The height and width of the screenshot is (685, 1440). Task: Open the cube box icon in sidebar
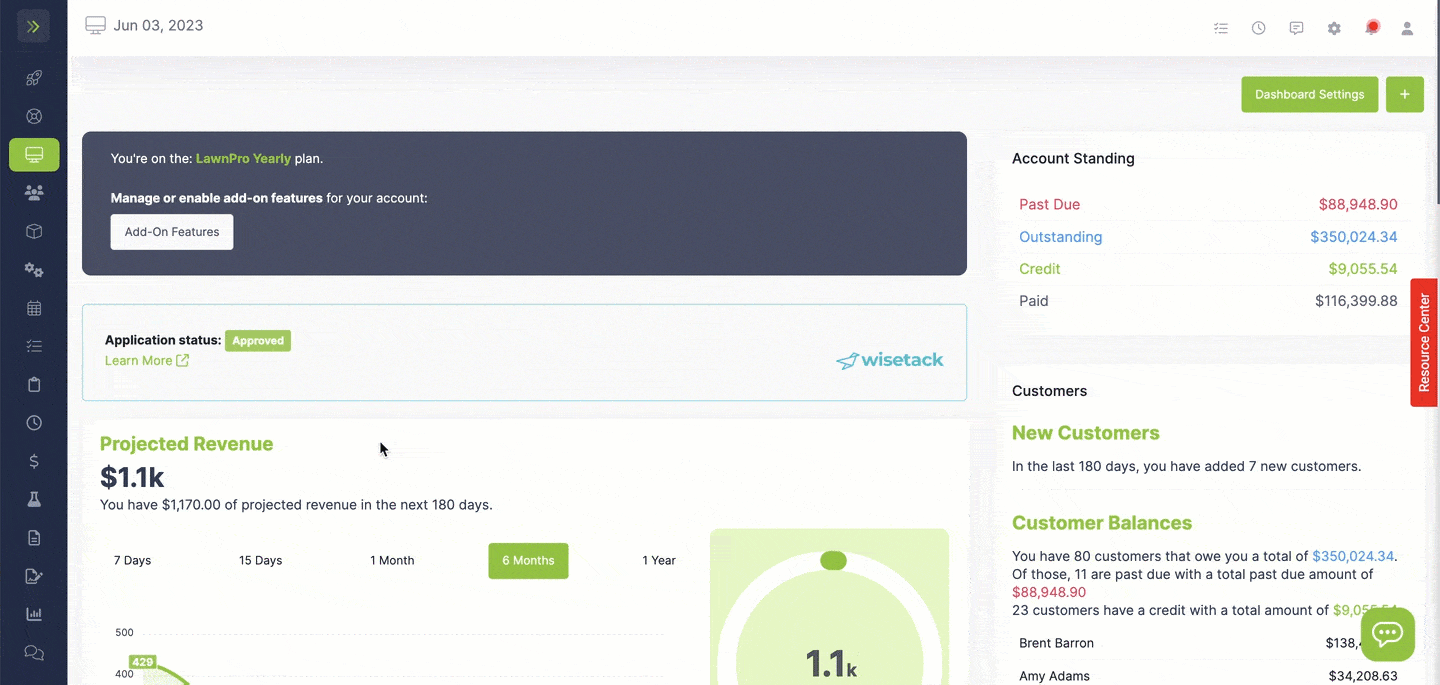click(34, 231)
